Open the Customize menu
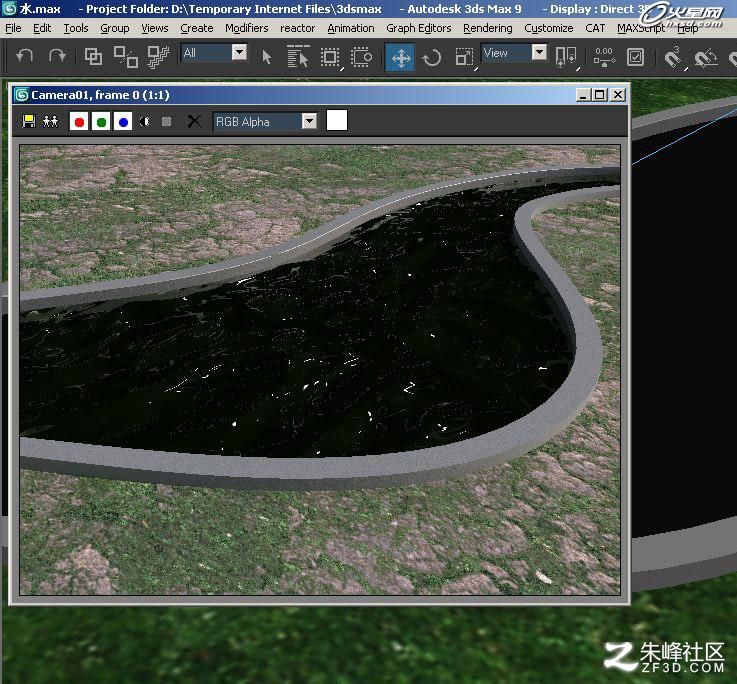The height and width of the screenshot is (684, 737). (x=549, y=28)
